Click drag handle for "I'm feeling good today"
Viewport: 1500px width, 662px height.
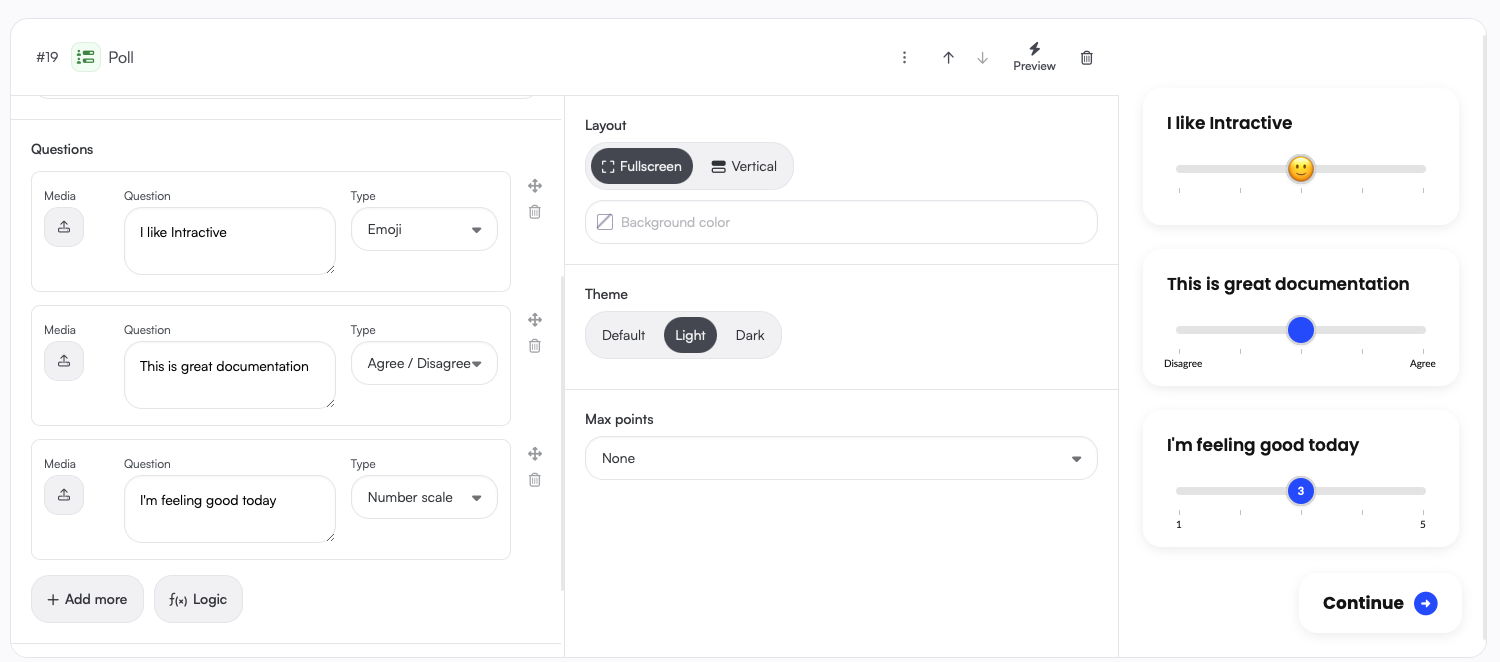click(535, 454)
